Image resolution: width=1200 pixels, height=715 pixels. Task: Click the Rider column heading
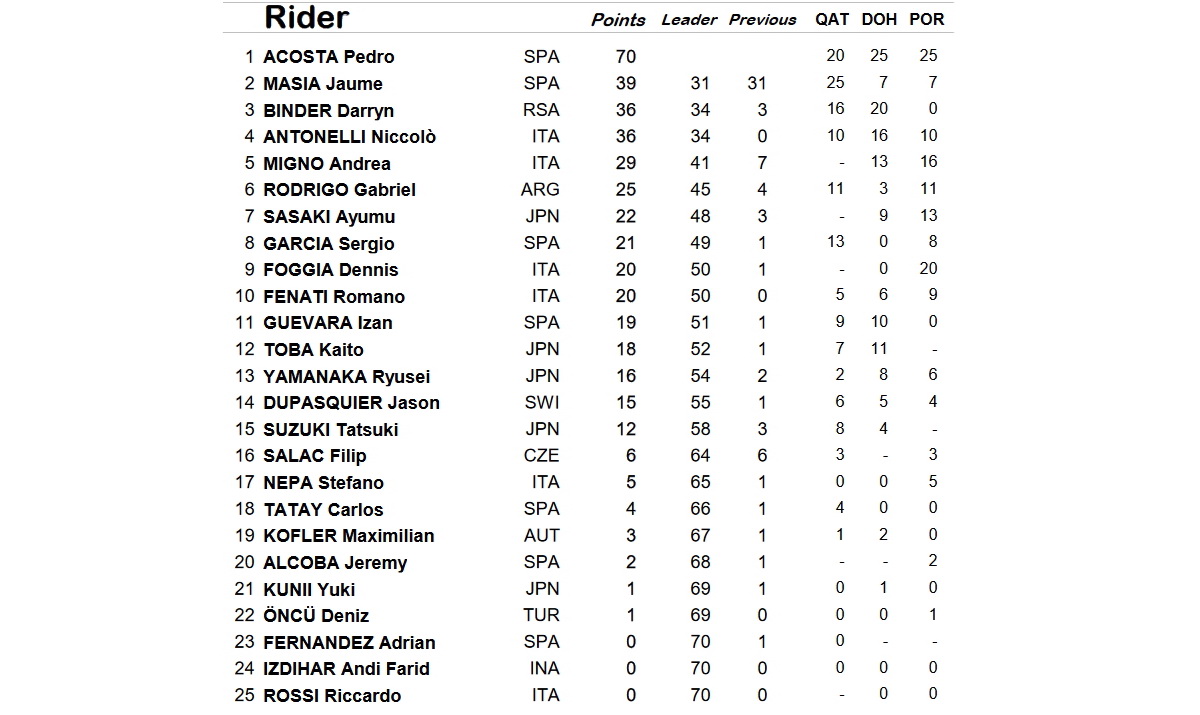pyautogui.click(x=305, y=18)
